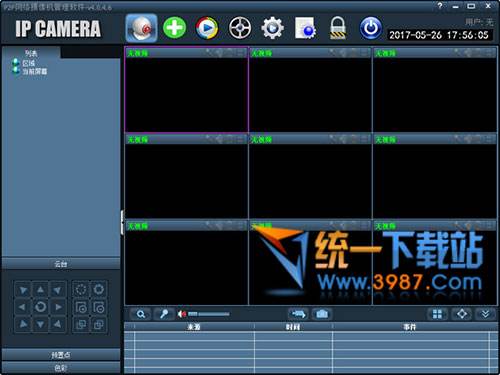Screen dimensions: 500x375
Task: Expand the 色彩 color panel header
Action: [61, 368]
